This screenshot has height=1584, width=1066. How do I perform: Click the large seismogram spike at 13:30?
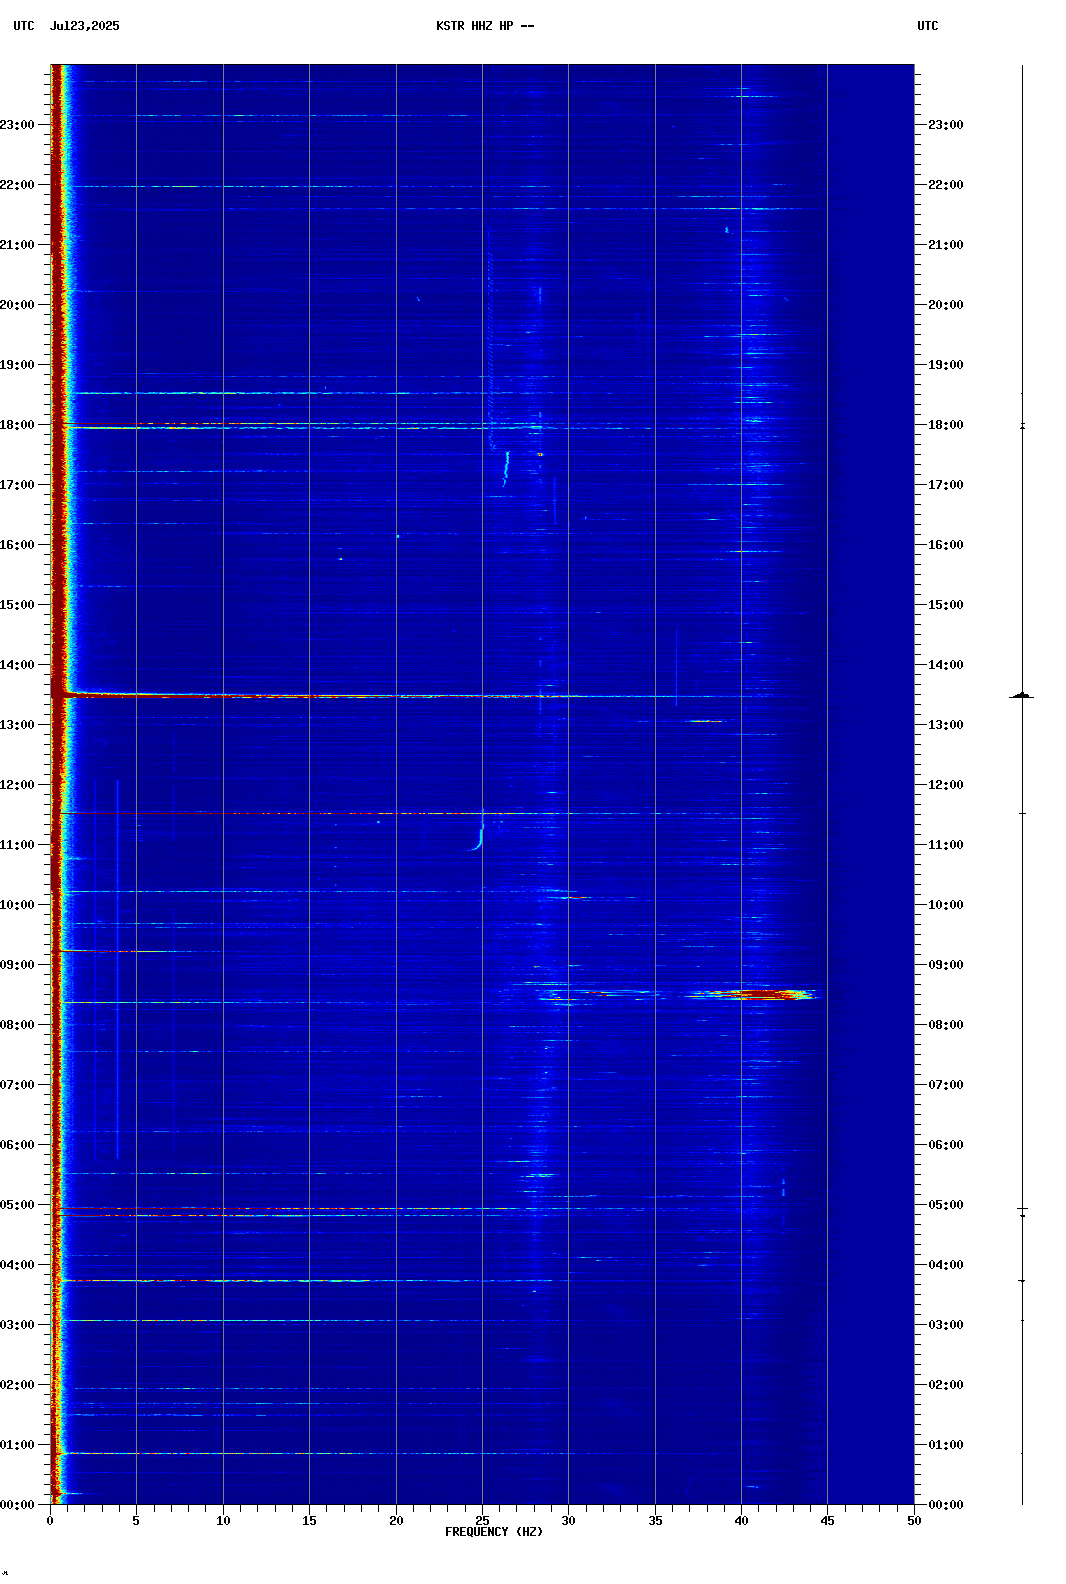(1022, 695)
